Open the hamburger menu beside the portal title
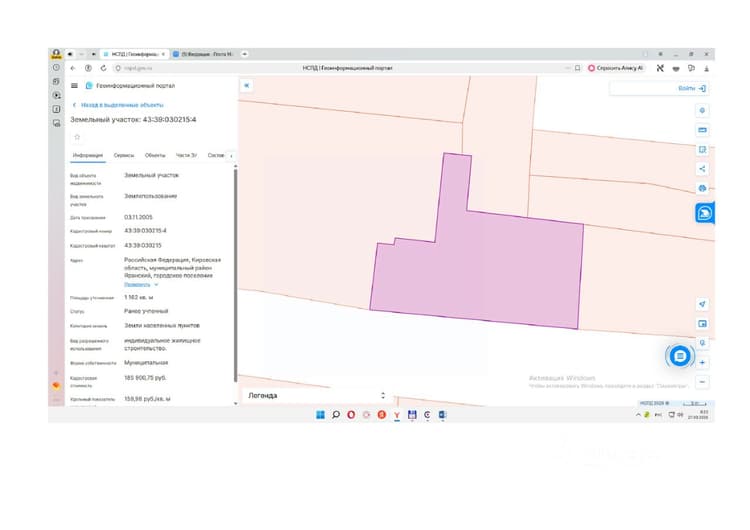This screenshot has height=530, width=750. point(74,86)
